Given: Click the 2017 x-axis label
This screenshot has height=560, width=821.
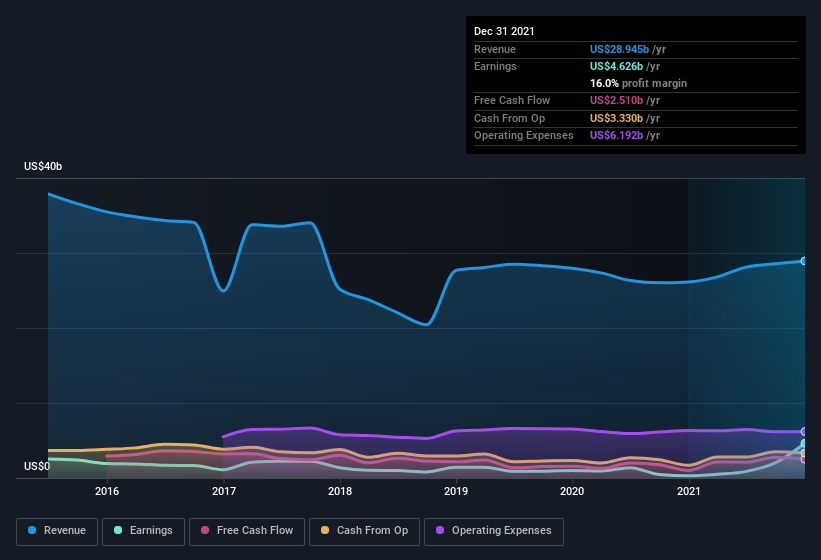Looking at the screenshot, I should (224, 491).
